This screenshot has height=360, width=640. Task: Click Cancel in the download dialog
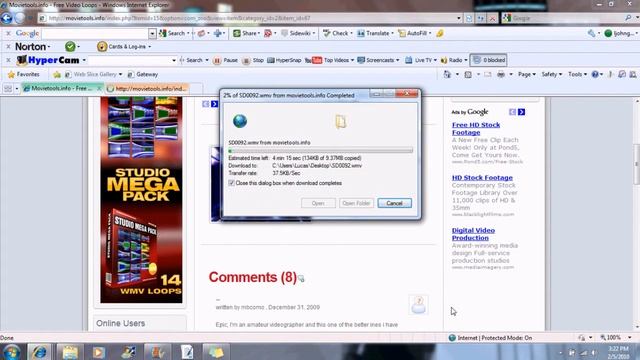(x=394, y=203)
